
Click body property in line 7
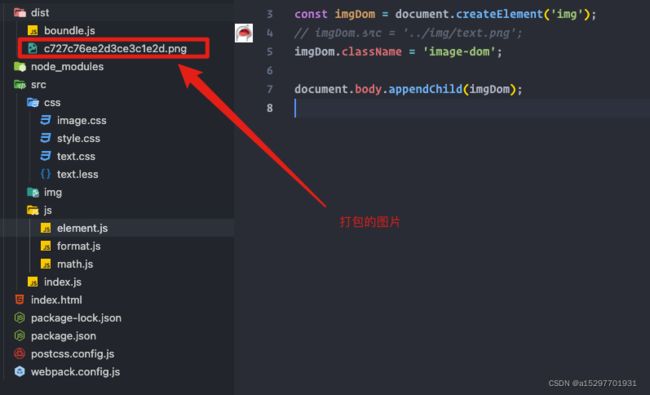point(368,89)
